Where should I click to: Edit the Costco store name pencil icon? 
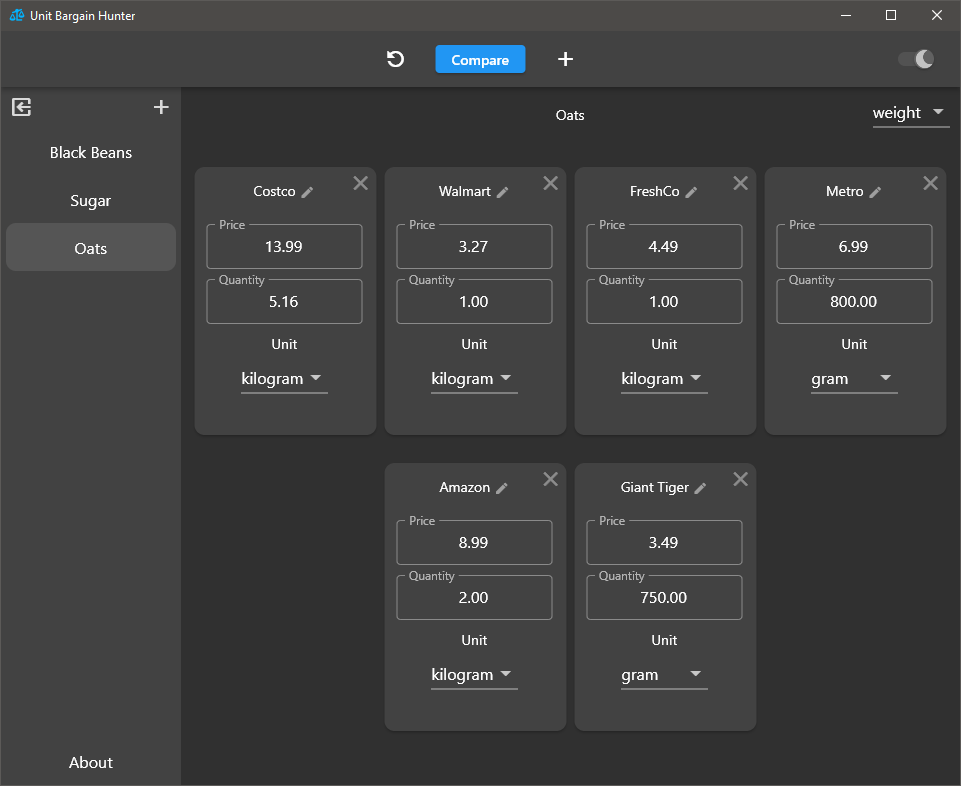[308, 193]
